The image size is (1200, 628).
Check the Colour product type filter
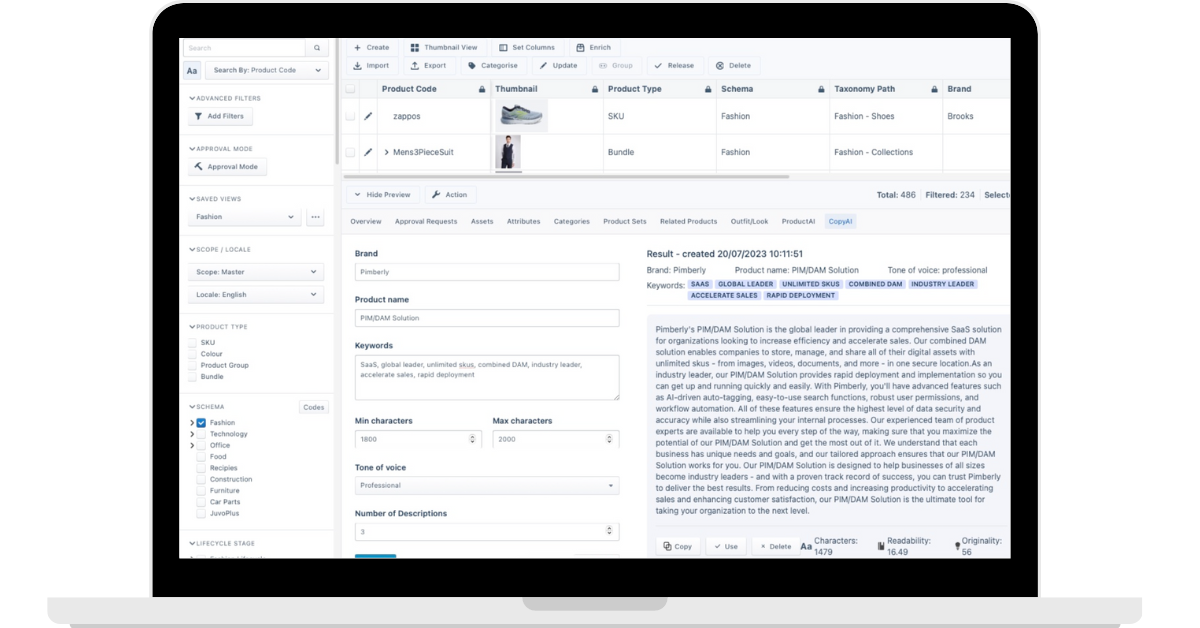[192, 354]
